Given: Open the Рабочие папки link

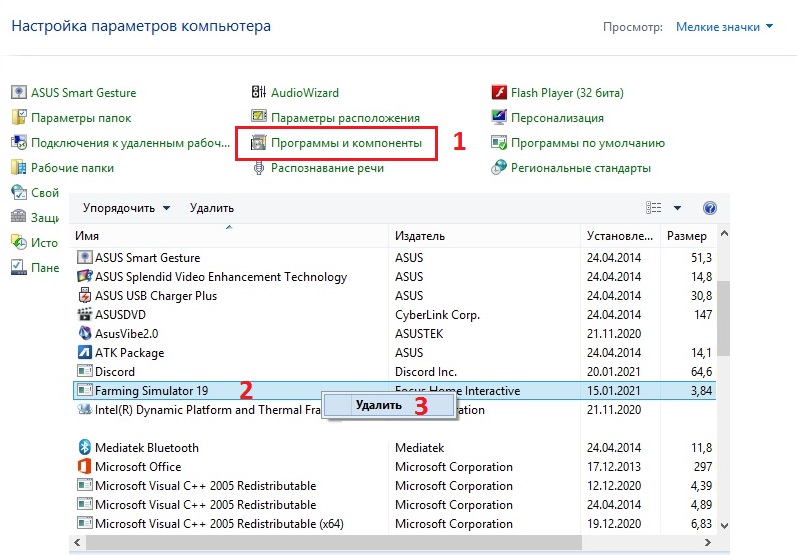Looking at the screenshot, I should point(72,168).
